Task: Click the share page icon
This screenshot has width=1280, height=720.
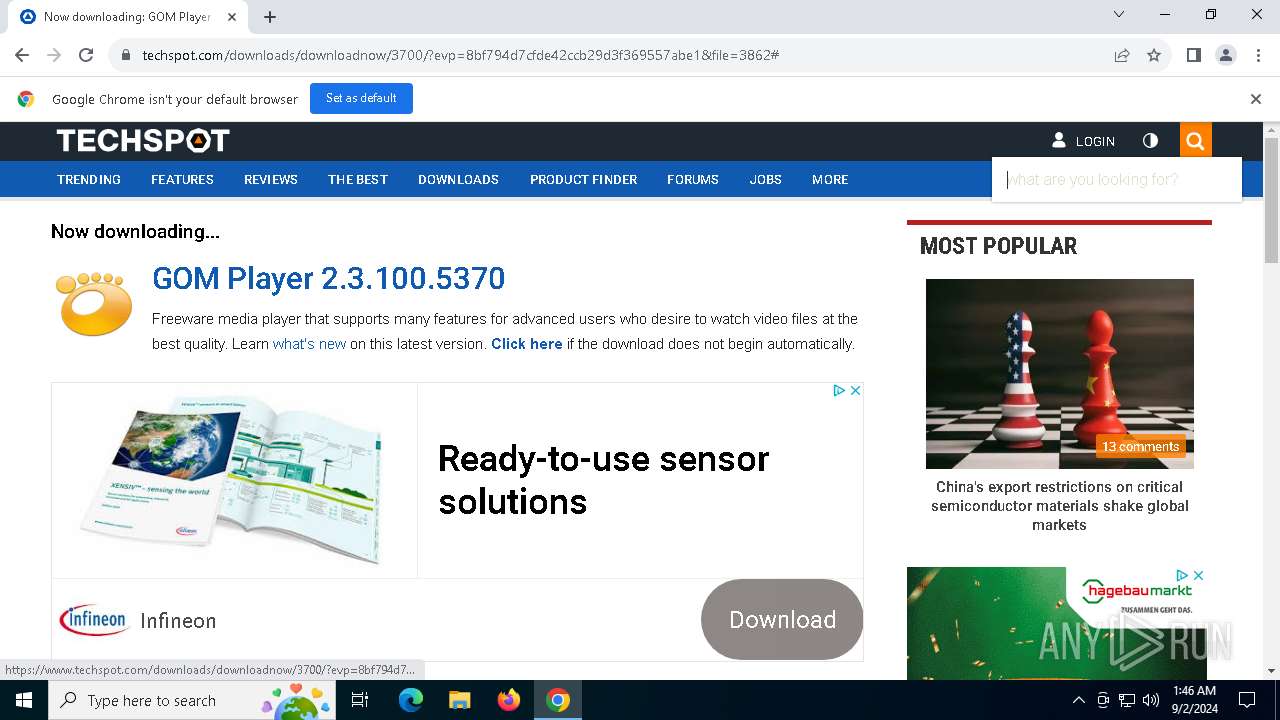Action: click(x=1122, y=55)
